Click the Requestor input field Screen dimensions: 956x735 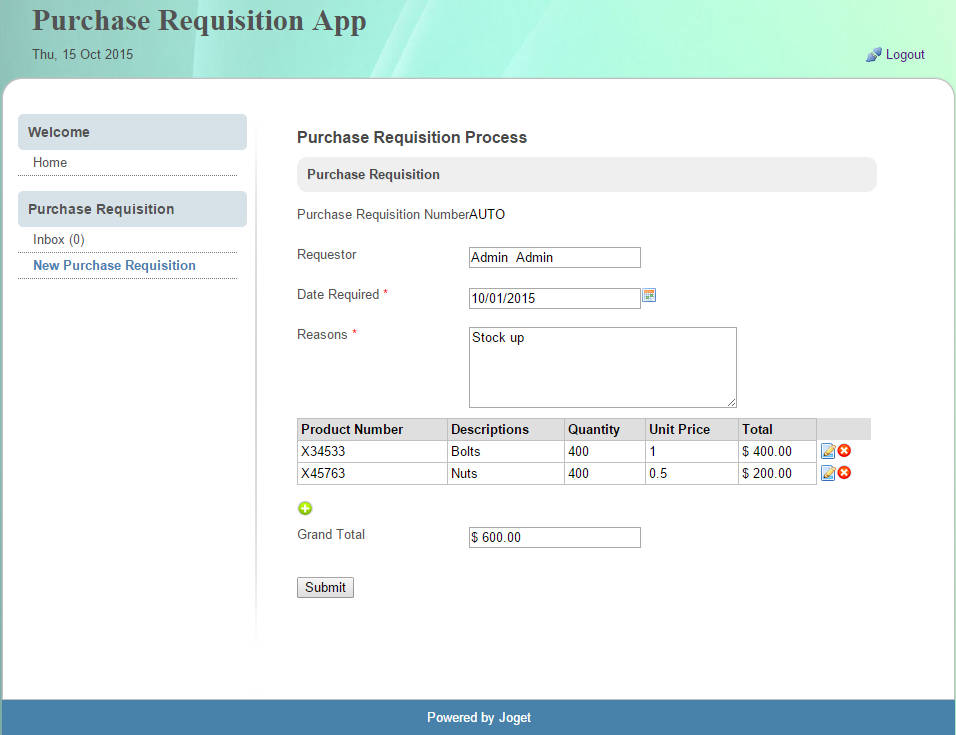tap(554, 257)
